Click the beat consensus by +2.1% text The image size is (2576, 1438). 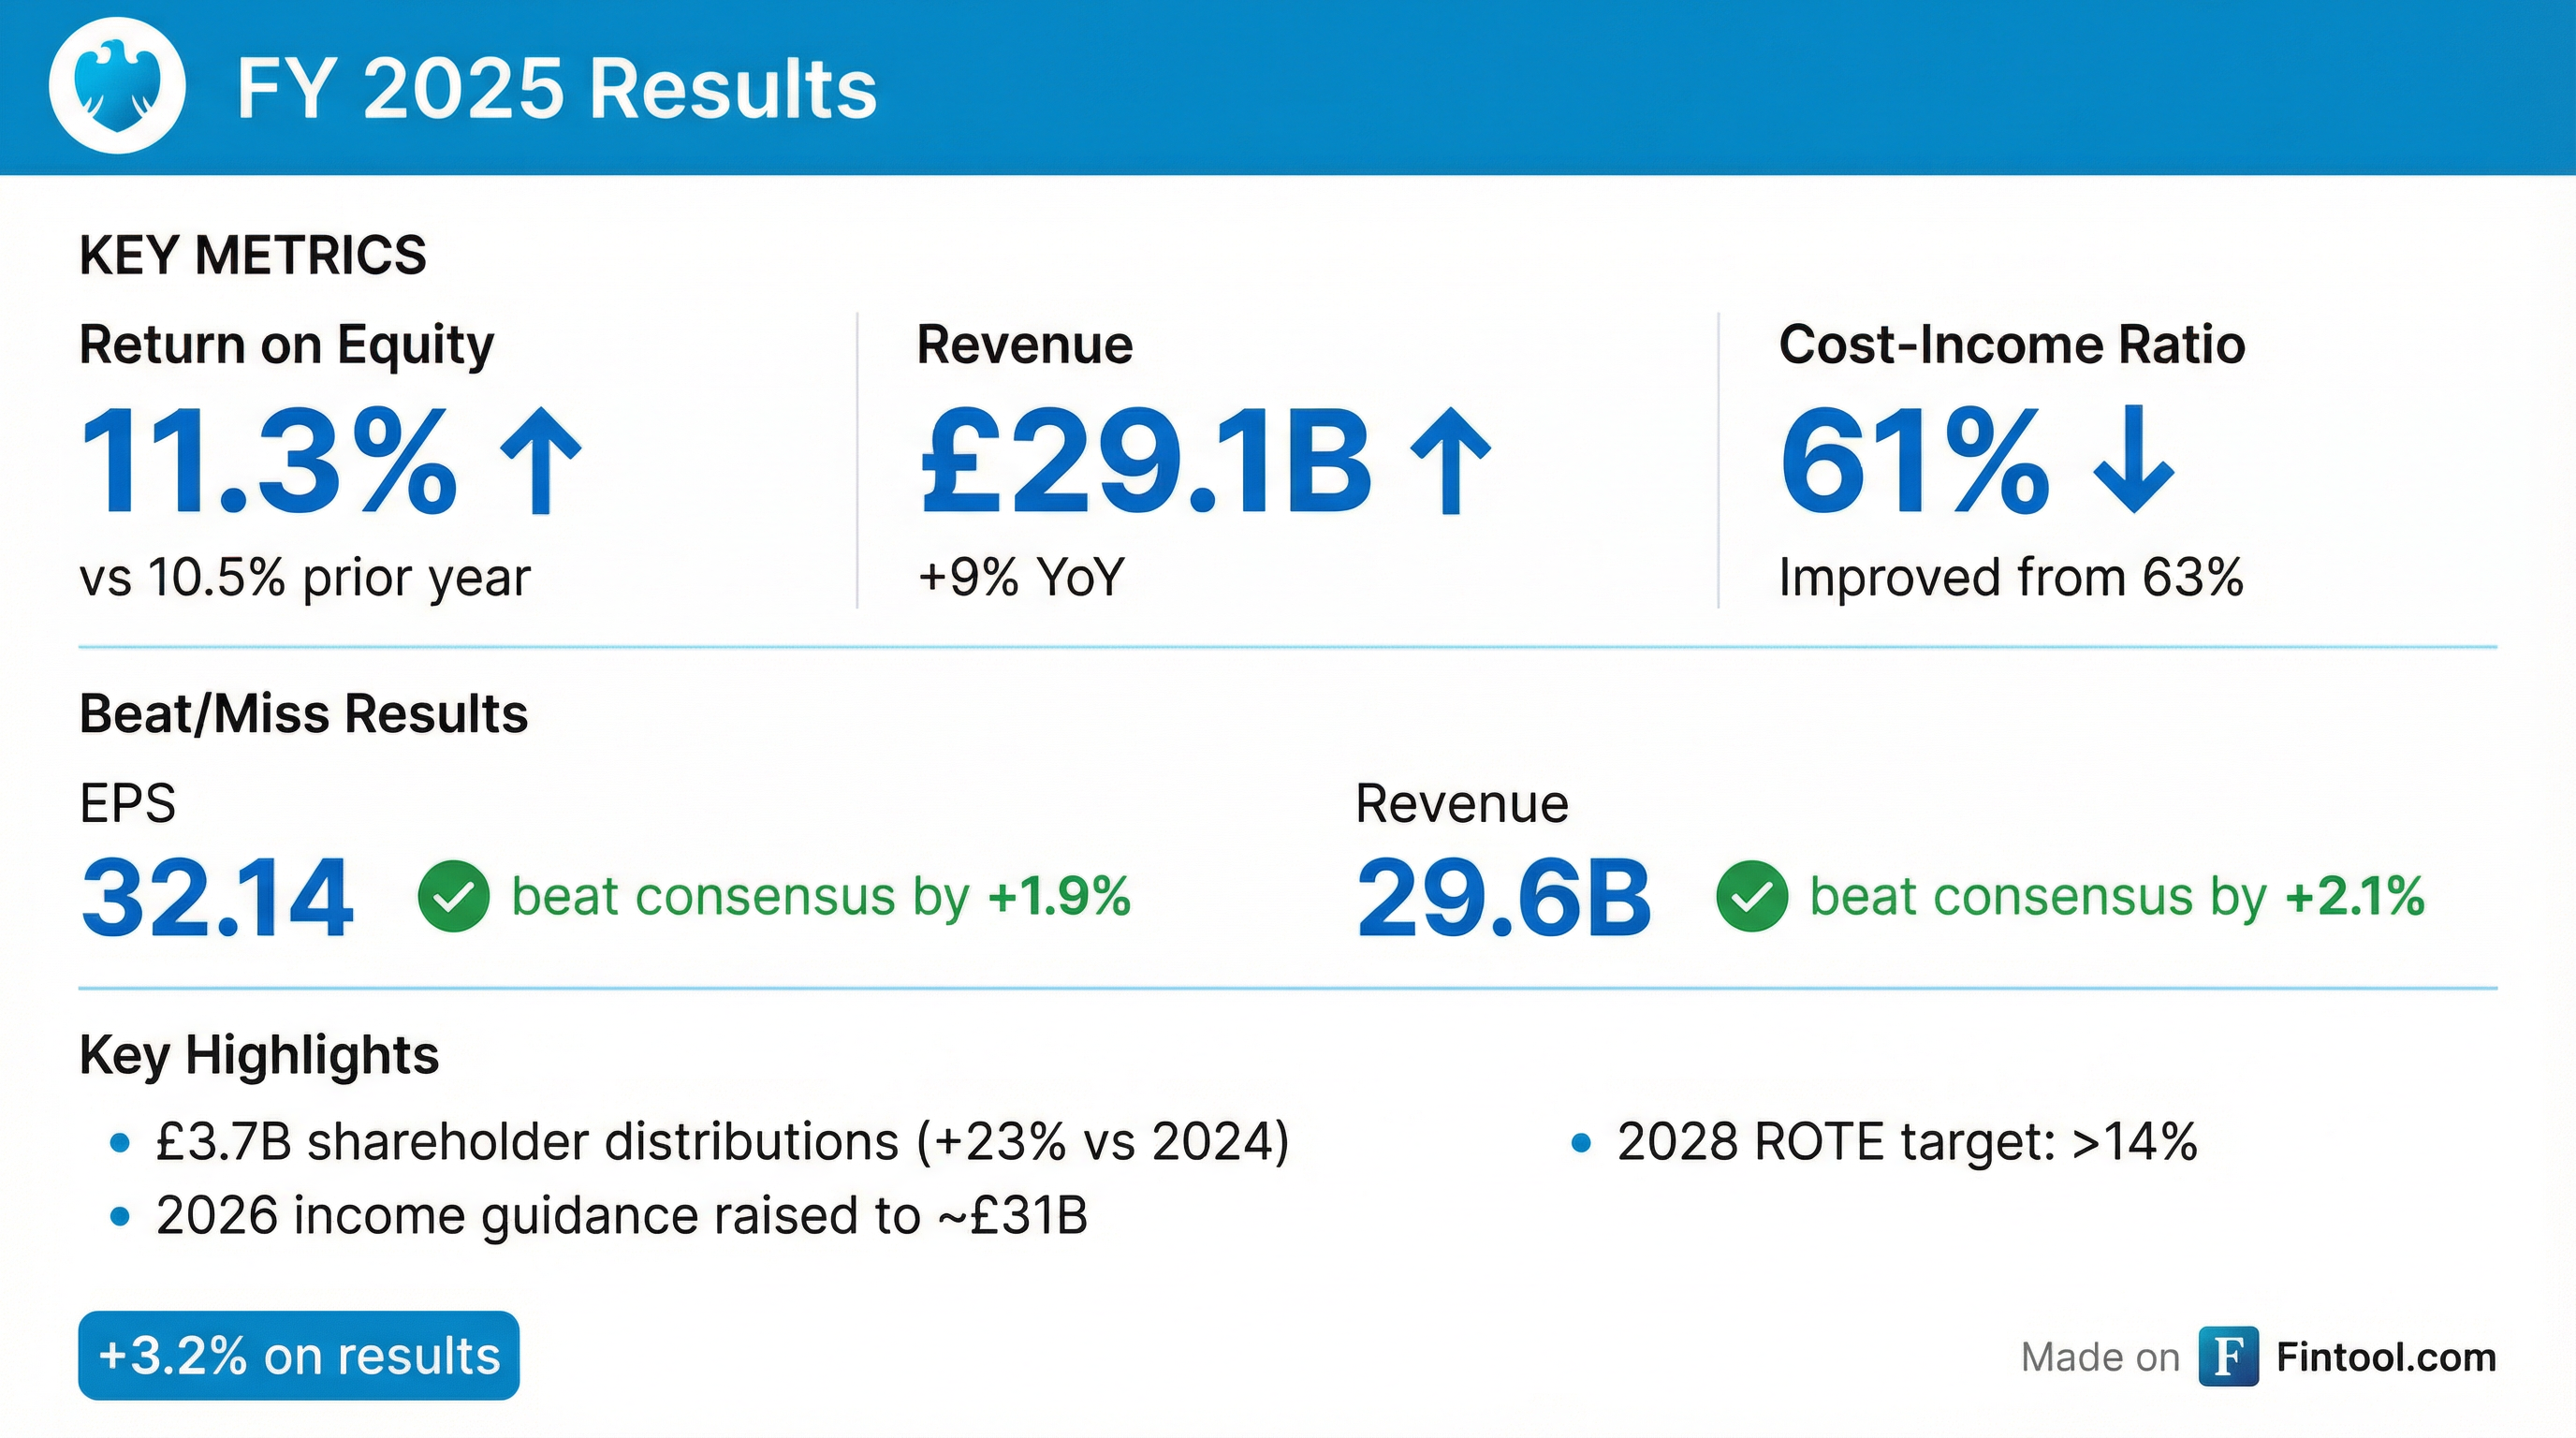pos(2116,896)
